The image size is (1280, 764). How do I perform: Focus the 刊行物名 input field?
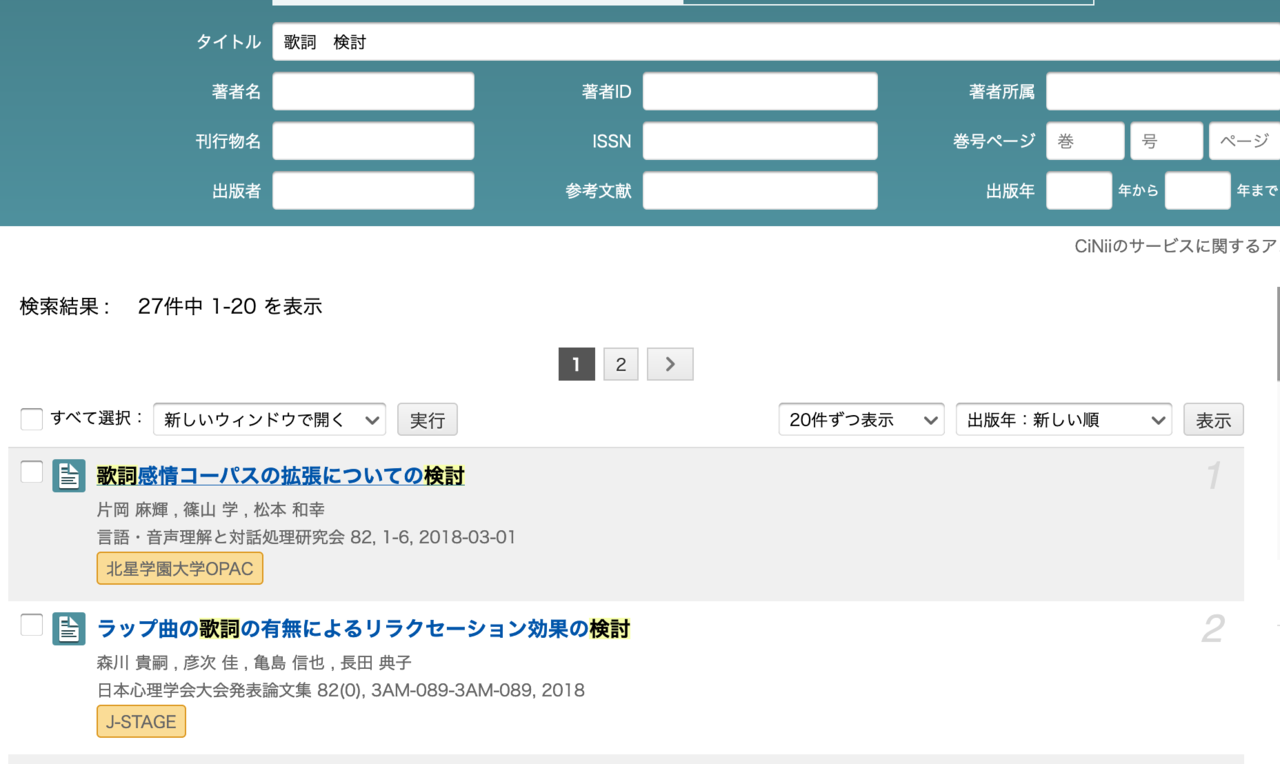pos(373,141)
